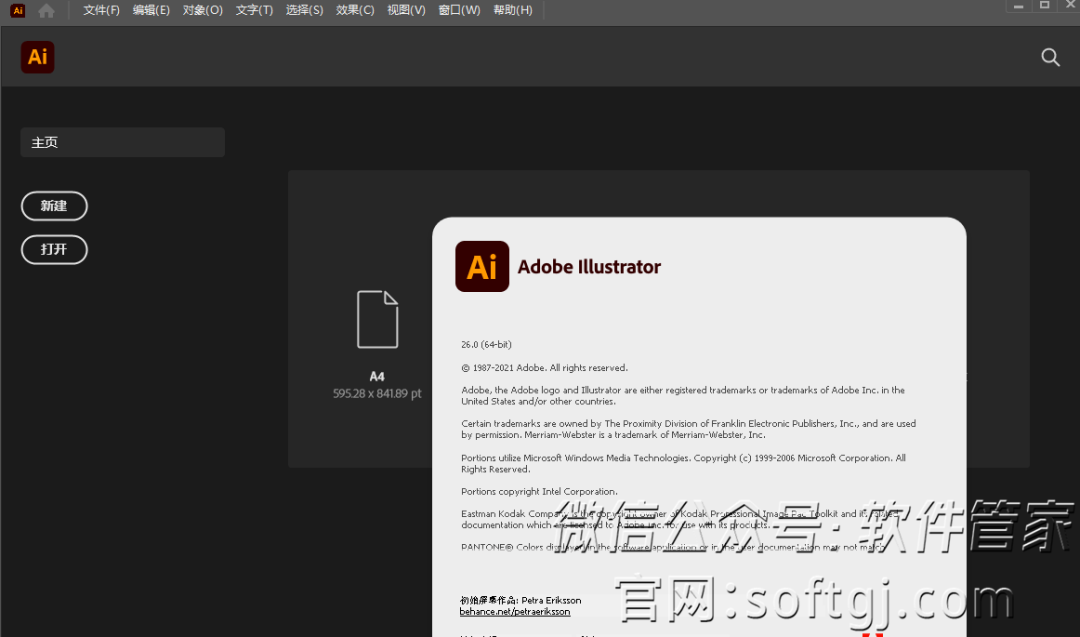Open the search magnifier icon
Viewport: 1080px width, 637px height.
(x=1050, y=57)
